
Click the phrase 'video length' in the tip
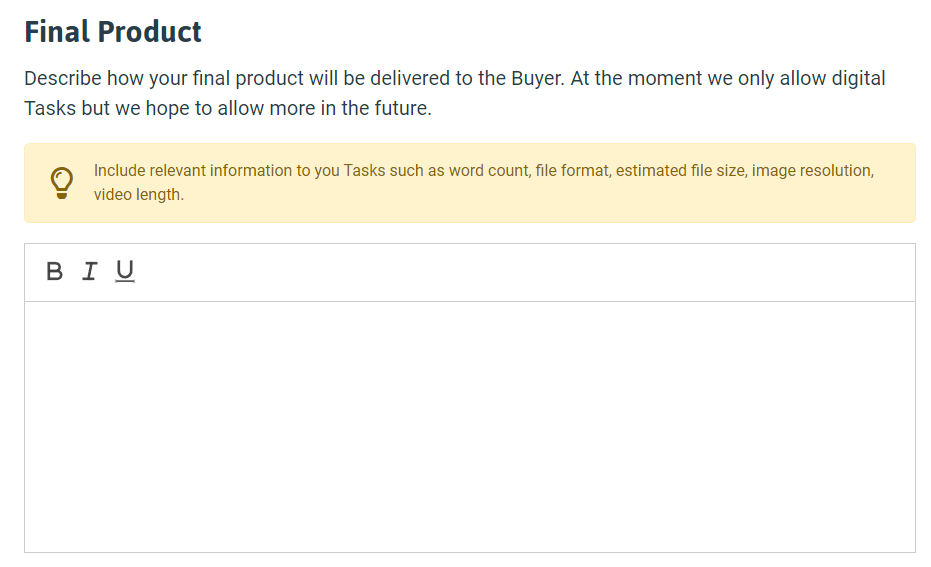click(x=138, y=195)
